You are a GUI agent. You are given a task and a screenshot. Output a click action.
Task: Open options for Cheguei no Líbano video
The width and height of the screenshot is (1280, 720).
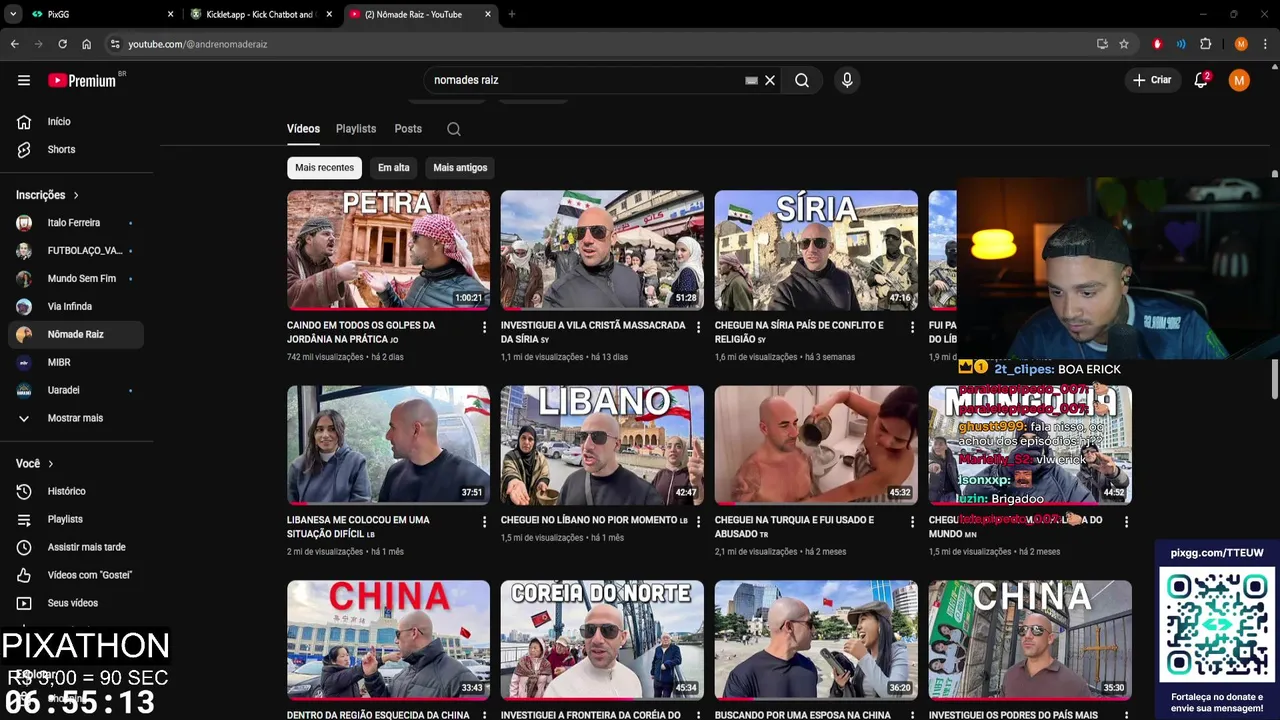coord(698,522)
